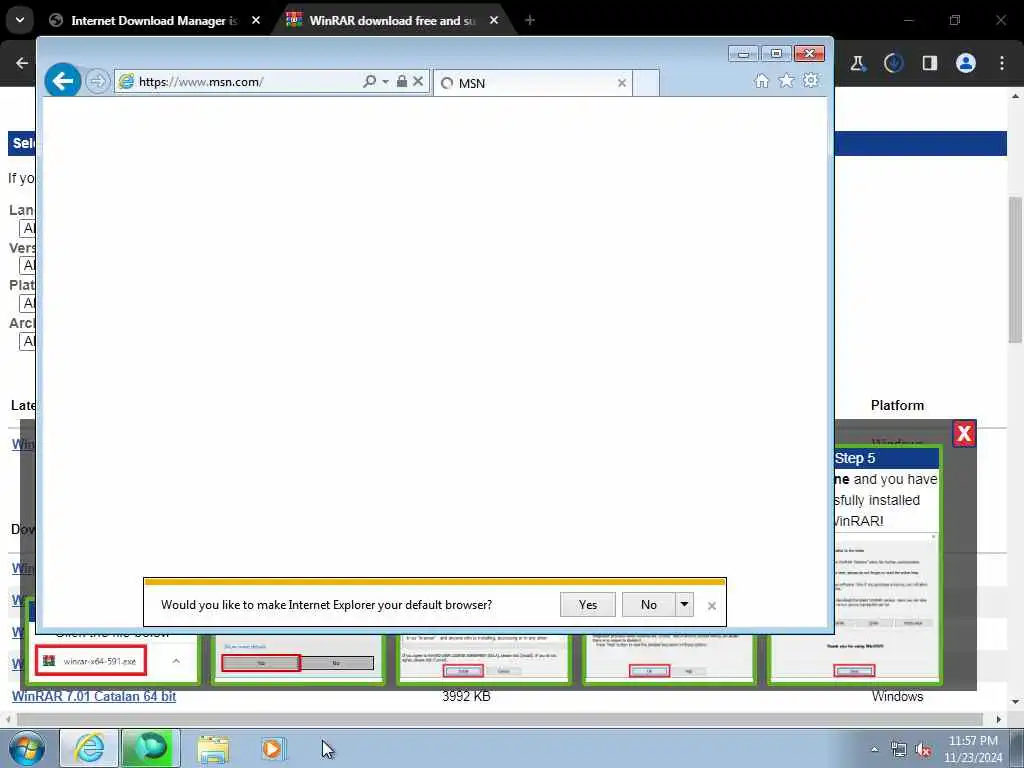Viewport: 1024px width, 768px height.
Task: Open WinRAR 7.01 Catalan 64 bit link
Action: point(94,696)
